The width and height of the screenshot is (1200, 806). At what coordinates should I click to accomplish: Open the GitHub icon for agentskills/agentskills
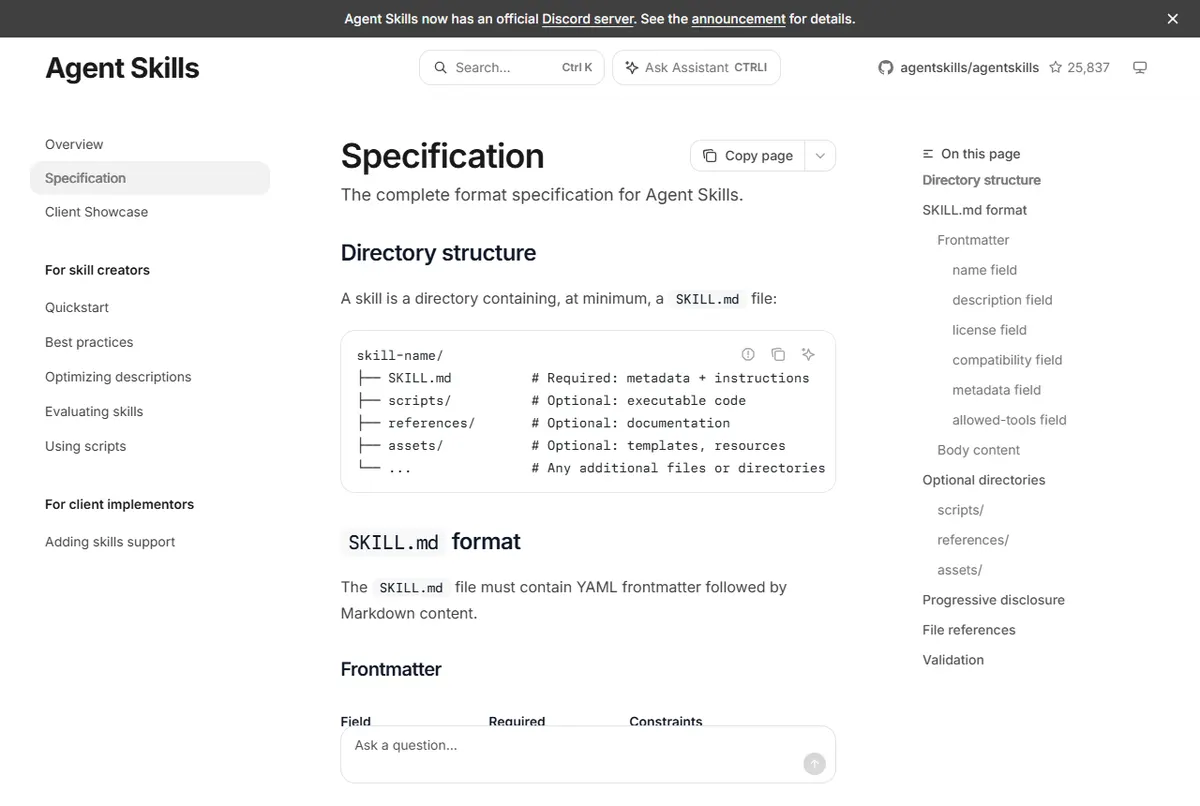(x=885, y=68)
